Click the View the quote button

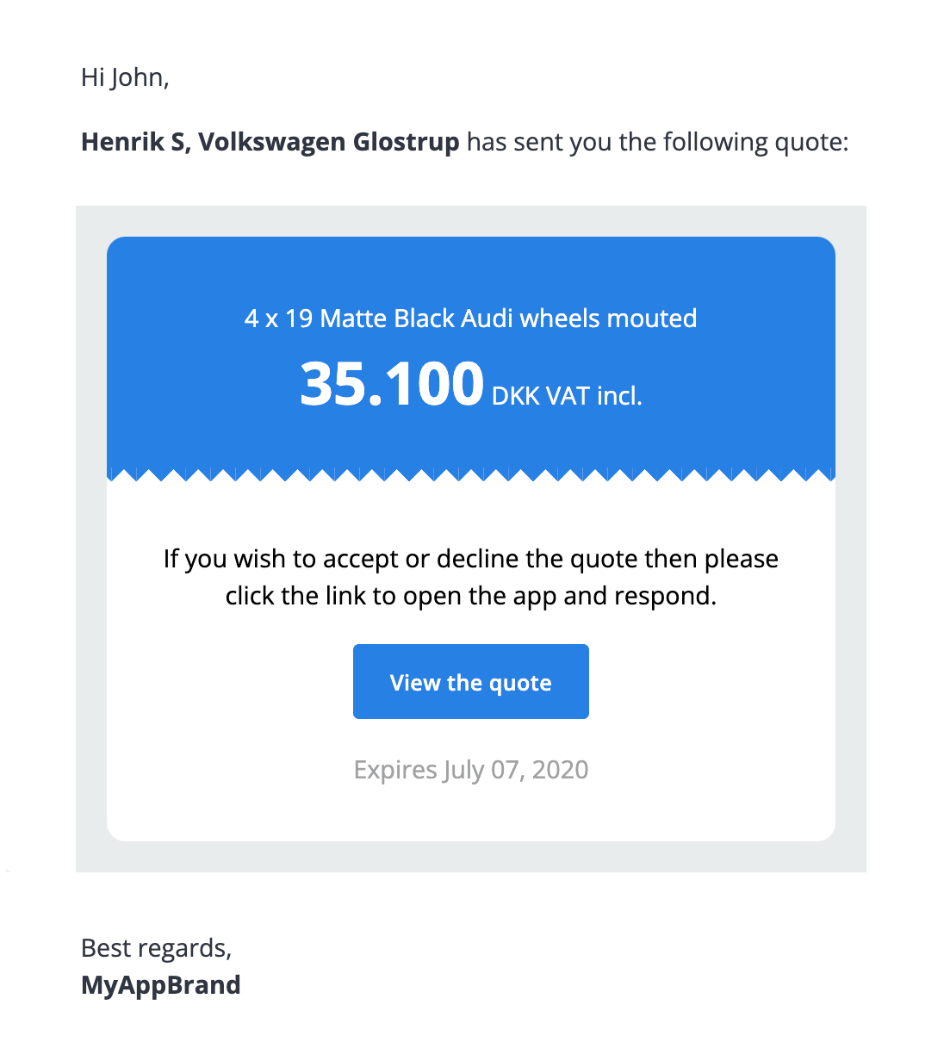click(470, 682)
